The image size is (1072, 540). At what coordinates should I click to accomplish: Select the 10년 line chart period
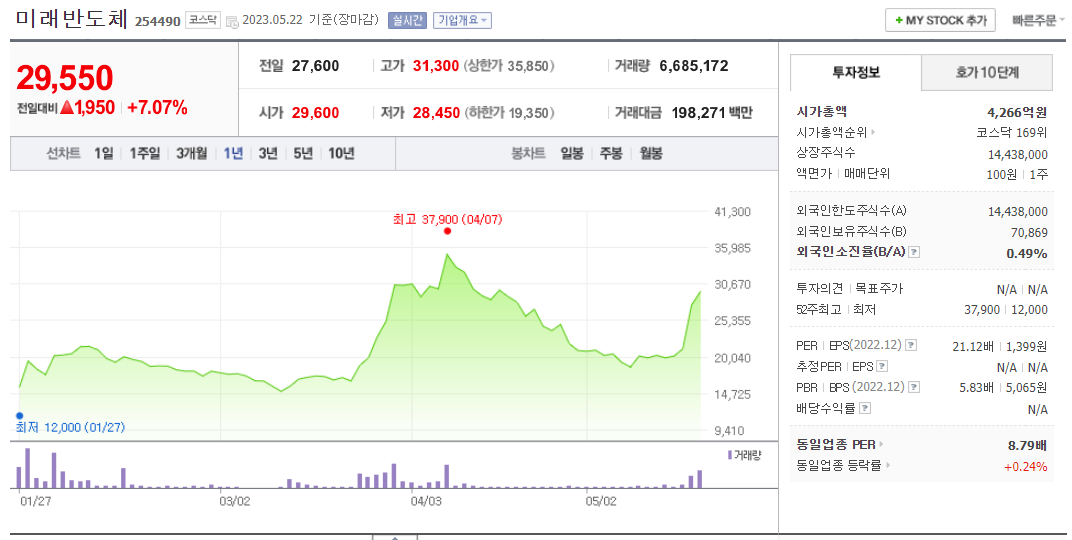[341, 153]
